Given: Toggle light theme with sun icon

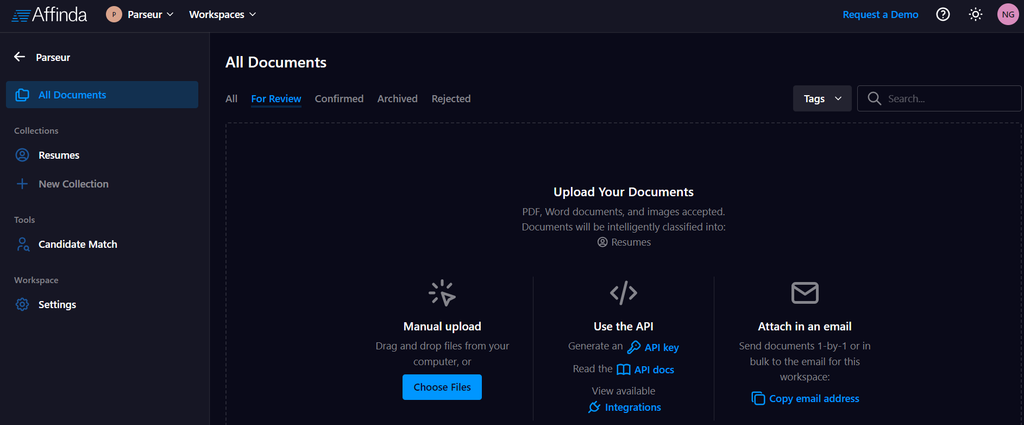Looking at the screenshot, I should coord(975,15).
